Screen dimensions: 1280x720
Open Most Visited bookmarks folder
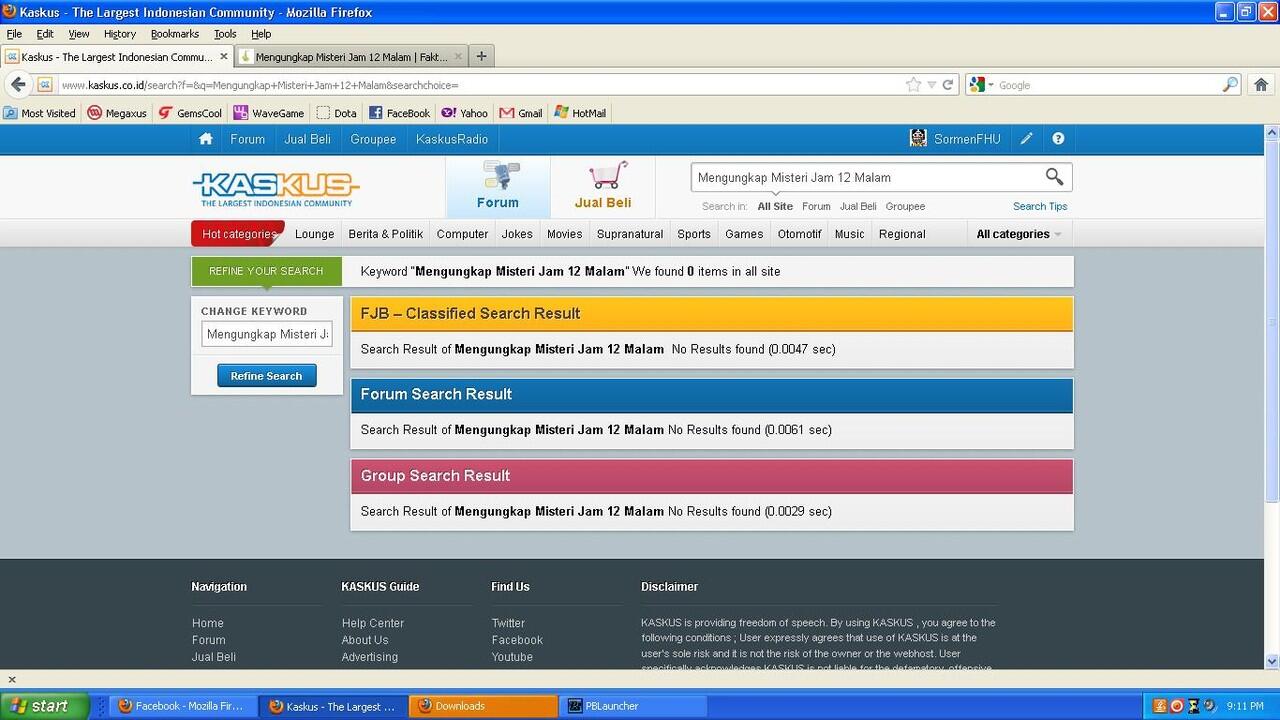click(39, 113)
